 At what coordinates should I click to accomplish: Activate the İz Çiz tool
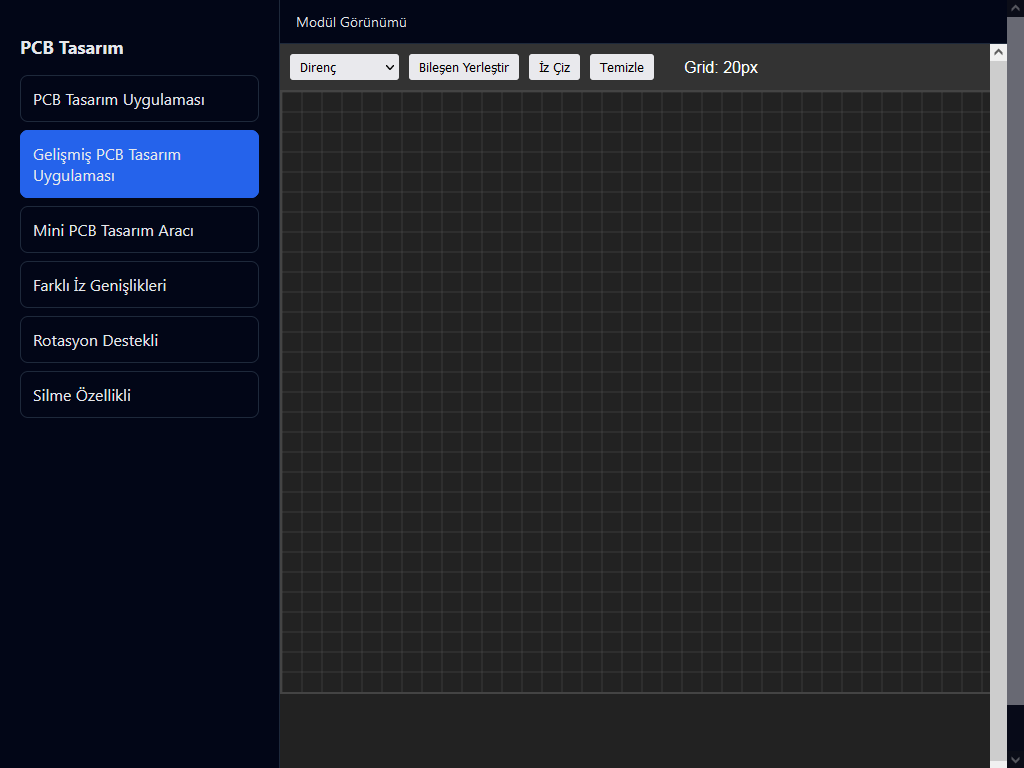click(x=554, y=67)
